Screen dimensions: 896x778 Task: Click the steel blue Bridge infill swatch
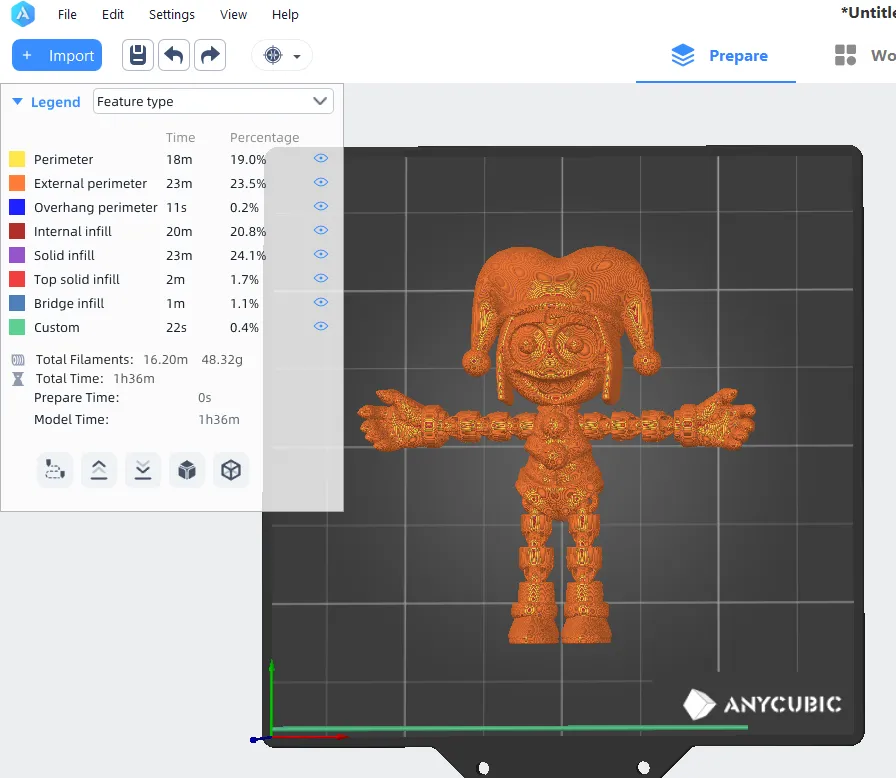coord(17,303)
